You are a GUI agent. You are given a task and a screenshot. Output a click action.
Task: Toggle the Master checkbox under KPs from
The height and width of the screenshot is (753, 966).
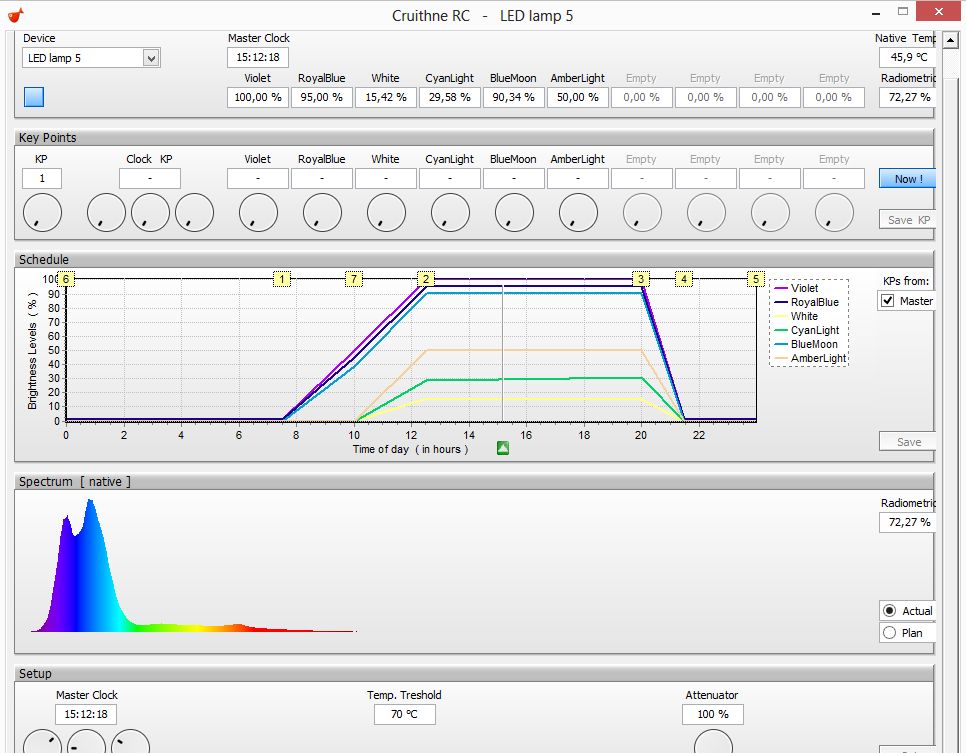[887, 301]
